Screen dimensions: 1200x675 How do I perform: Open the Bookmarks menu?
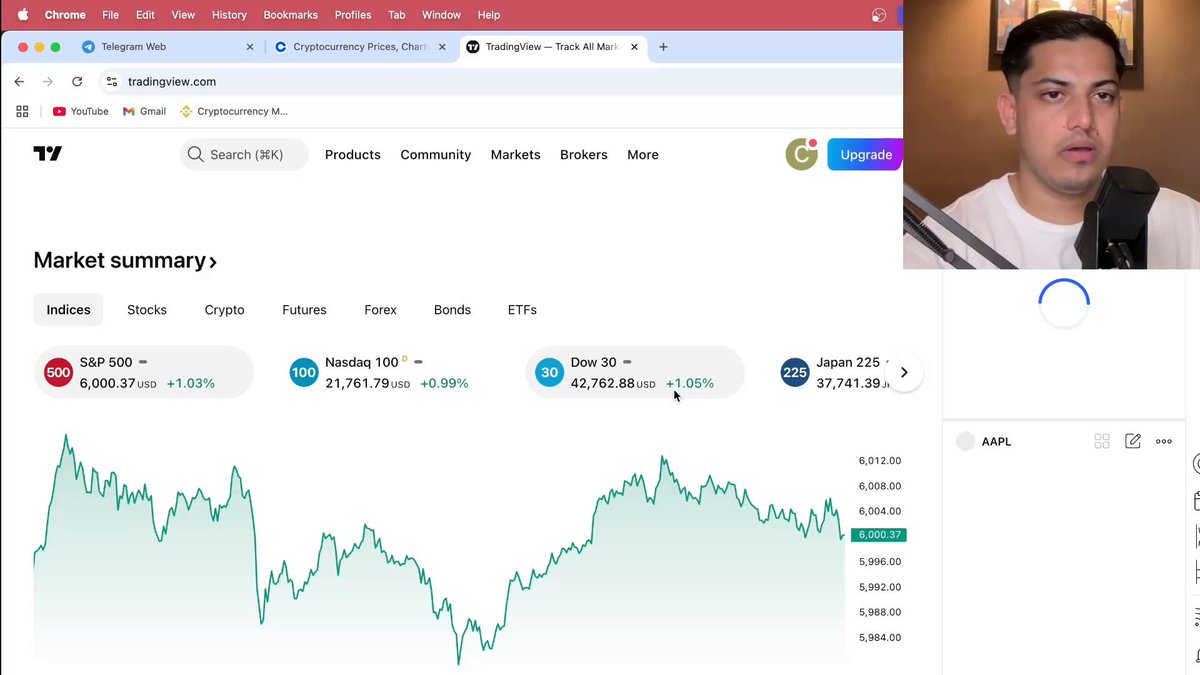point(291,15)
